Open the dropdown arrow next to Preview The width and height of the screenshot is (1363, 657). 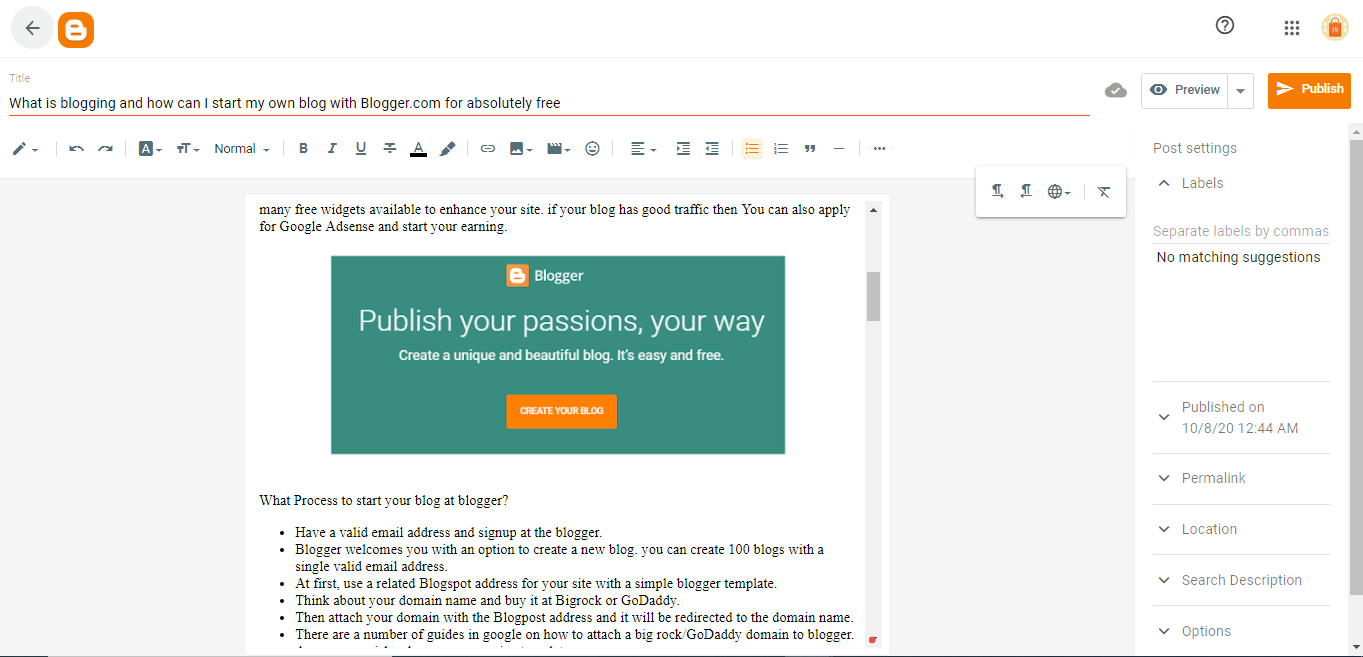1241,90
